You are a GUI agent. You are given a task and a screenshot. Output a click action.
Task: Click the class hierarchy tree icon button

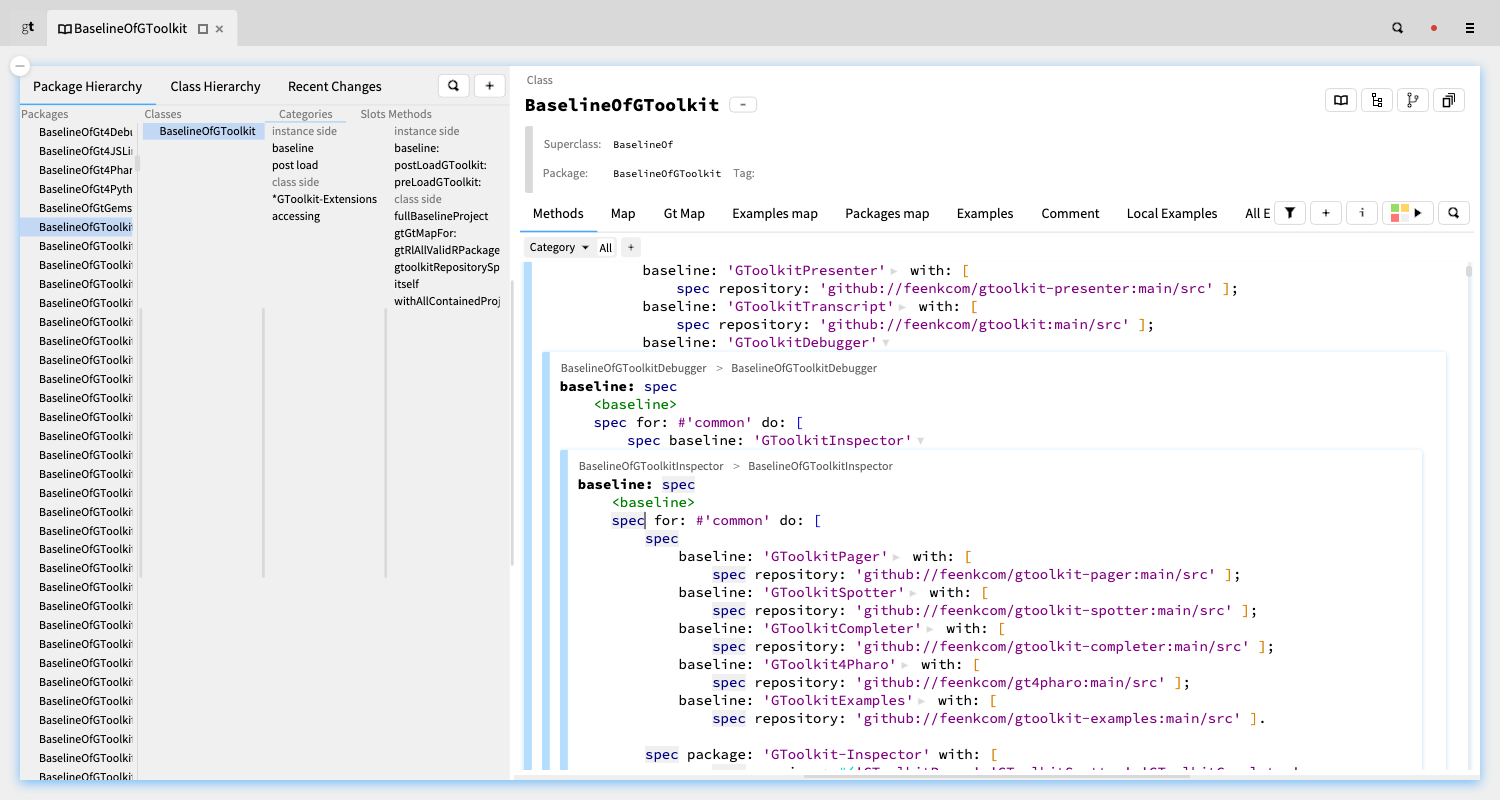[x=1377, y=100]
